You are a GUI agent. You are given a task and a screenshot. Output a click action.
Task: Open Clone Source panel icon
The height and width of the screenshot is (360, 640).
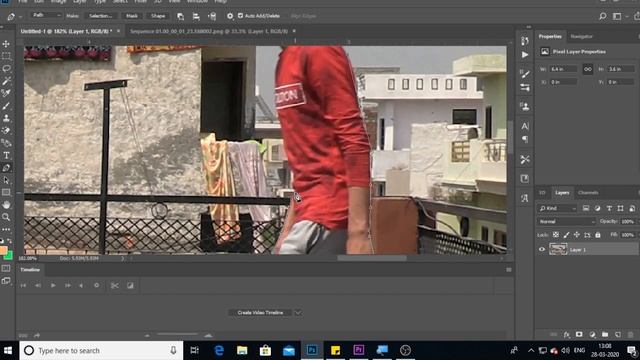(525, 107)
